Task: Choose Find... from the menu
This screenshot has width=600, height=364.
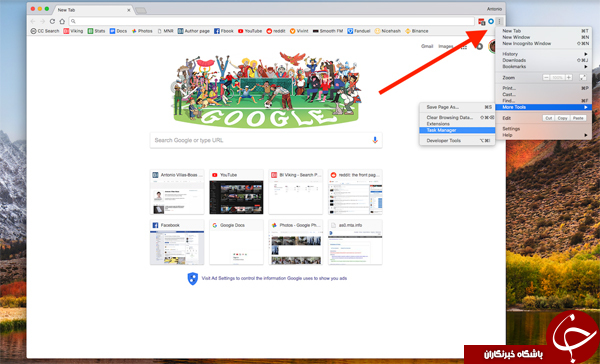Action: pyautogui.click(x=543, y=101)
